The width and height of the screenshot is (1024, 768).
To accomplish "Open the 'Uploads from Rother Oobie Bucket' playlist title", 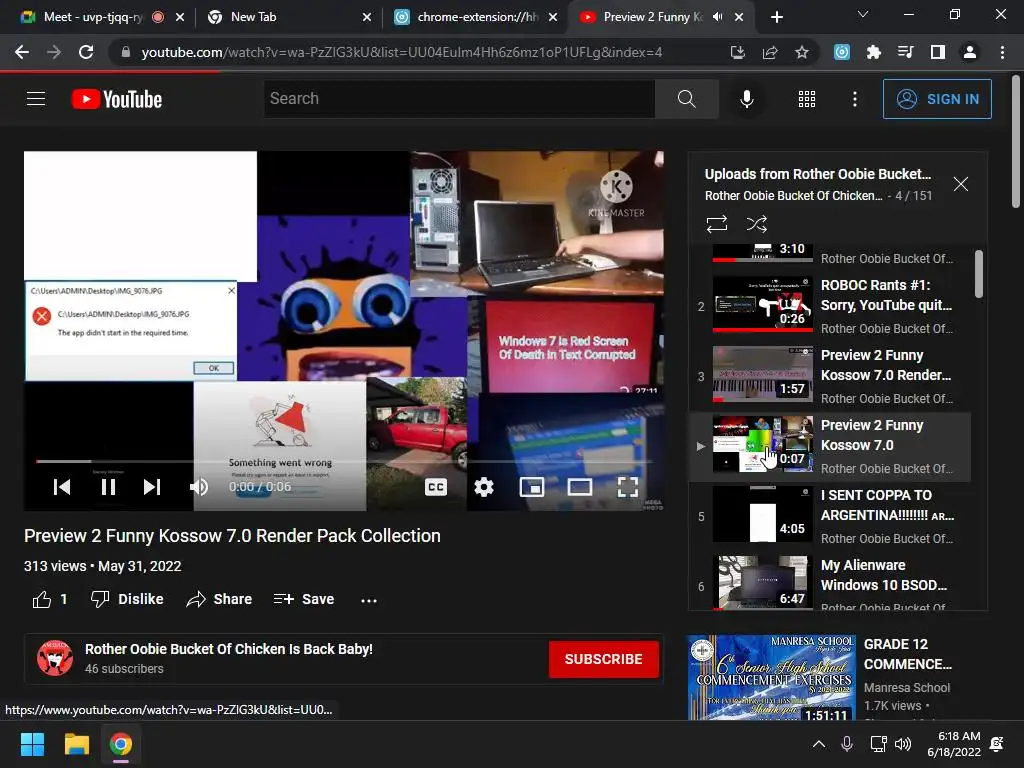I will pos(818,174).
